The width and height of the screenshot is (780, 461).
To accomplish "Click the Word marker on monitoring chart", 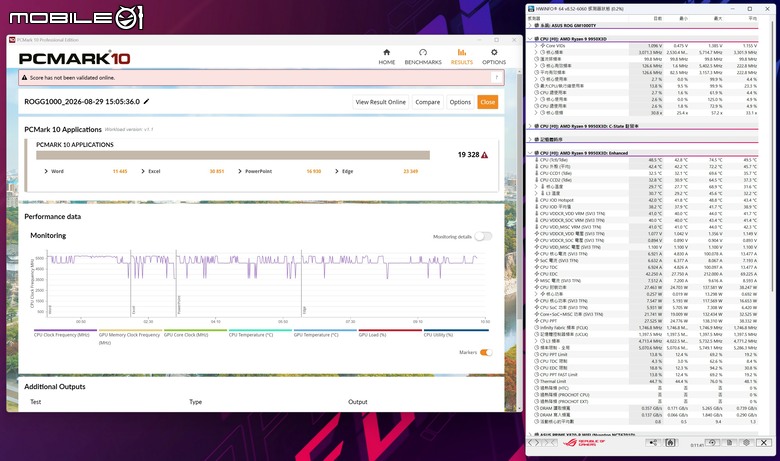I will 50,310.
